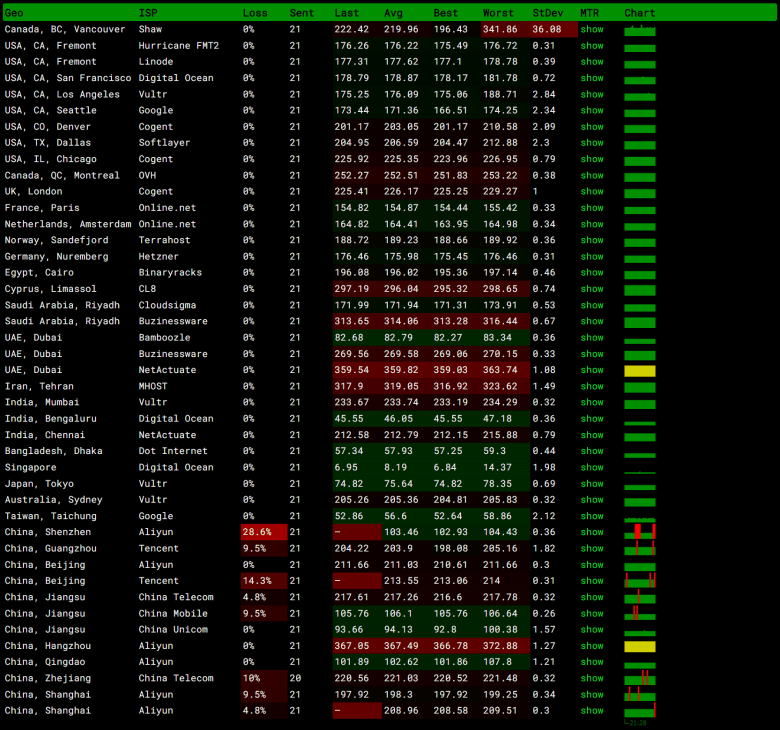Click the show link for Canada, Vancouver Shaw

[x=592, y=30]
